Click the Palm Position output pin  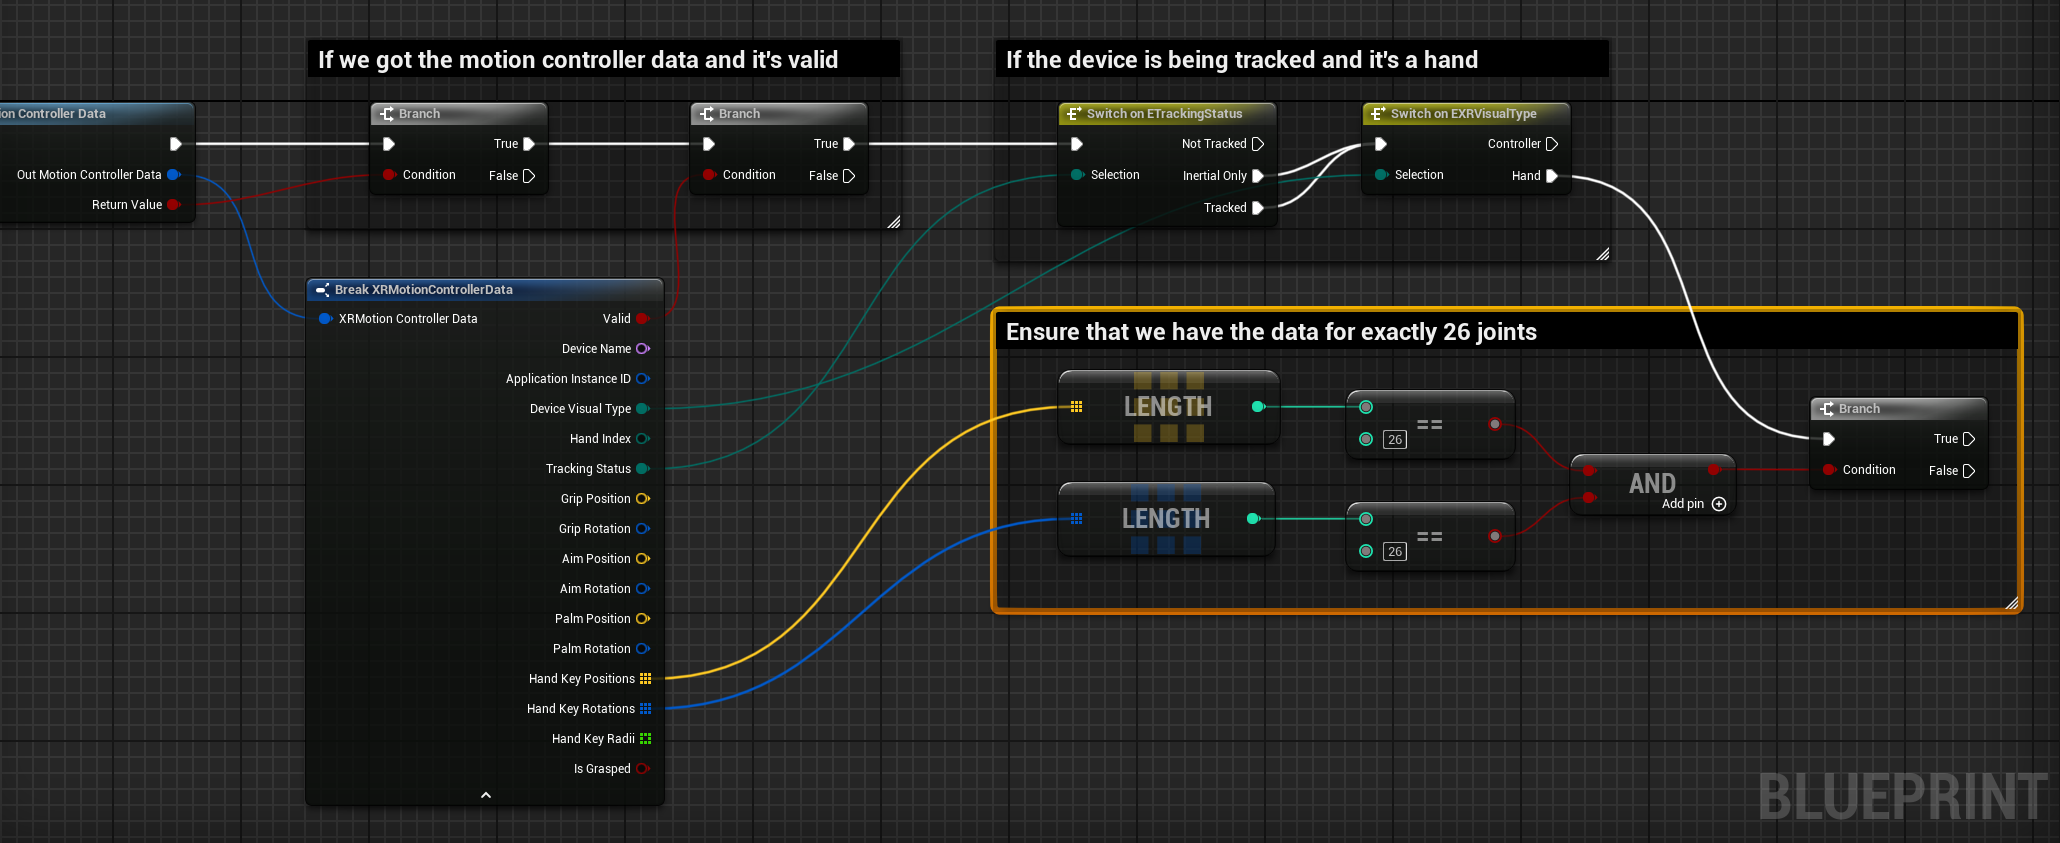[x=642, y=619]
